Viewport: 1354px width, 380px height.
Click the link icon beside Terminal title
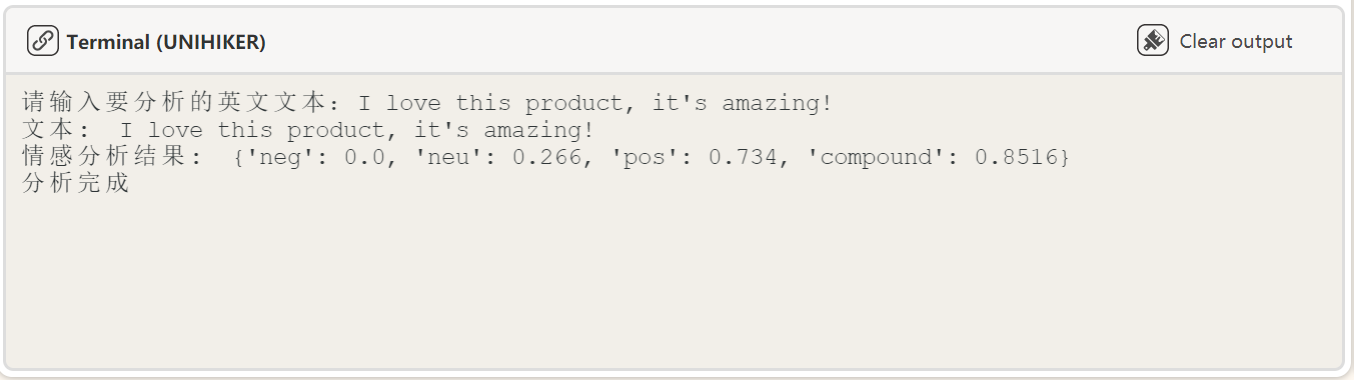pos(42,41)
